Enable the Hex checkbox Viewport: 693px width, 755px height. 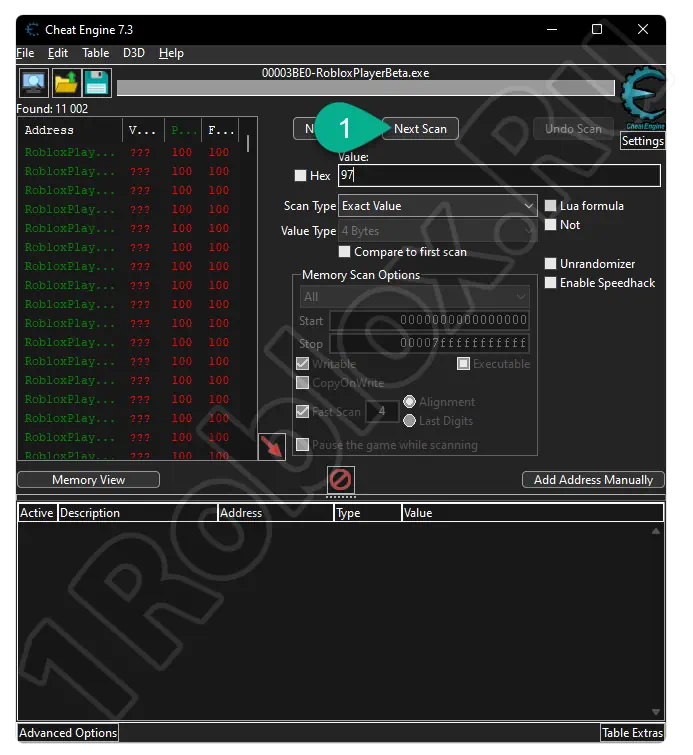tap(301, 175)
